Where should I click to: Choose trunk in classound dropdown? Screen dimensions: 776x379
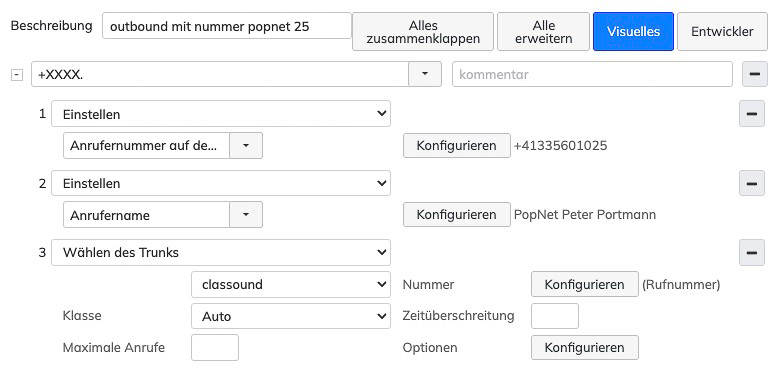pos(291,284)
